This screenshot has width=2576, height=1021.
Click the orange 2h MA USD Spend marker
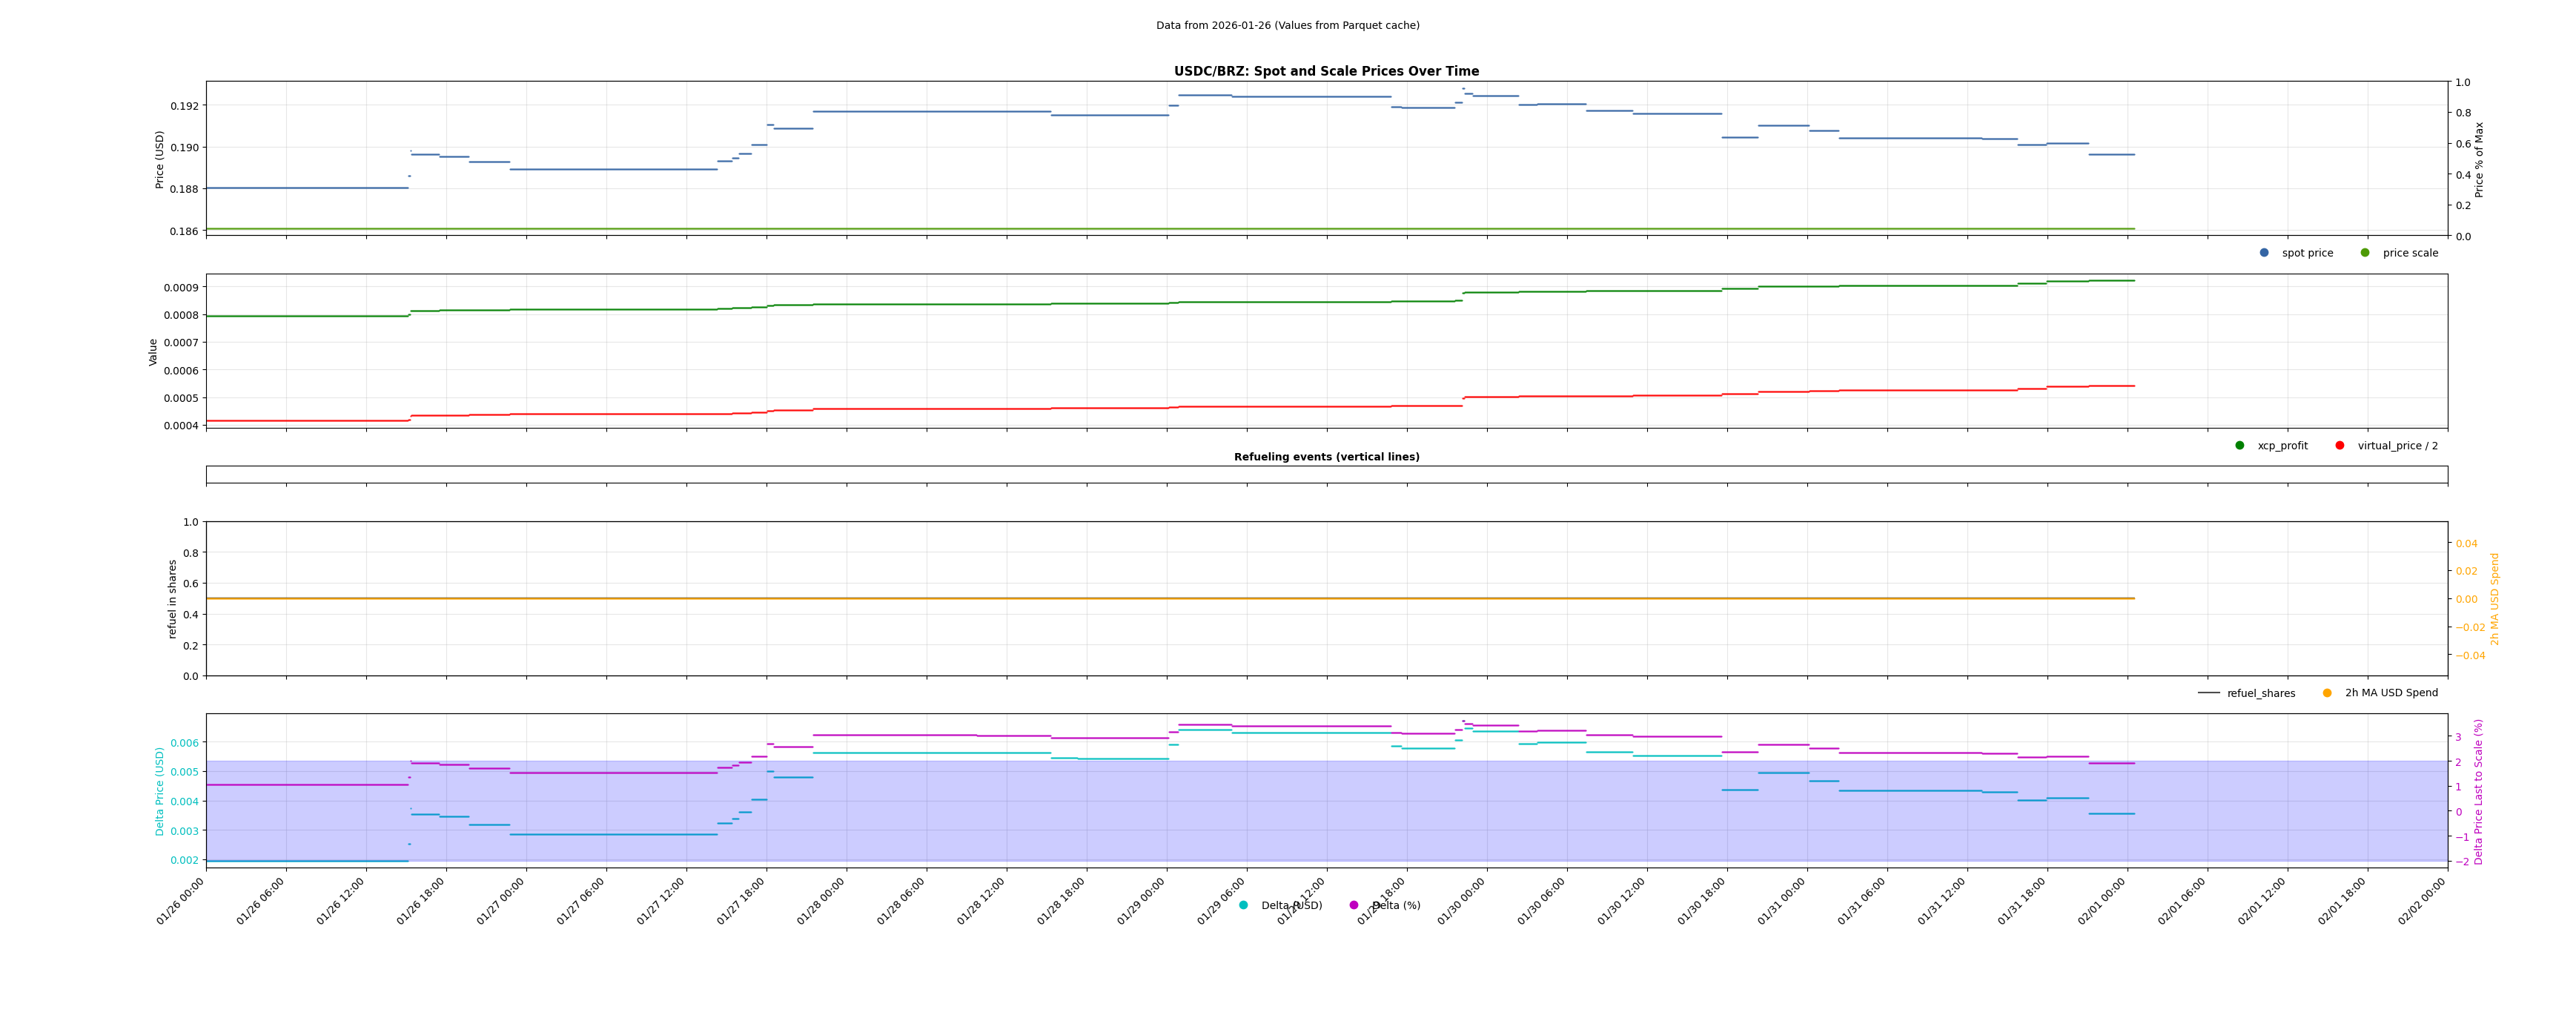point(2327,693)
